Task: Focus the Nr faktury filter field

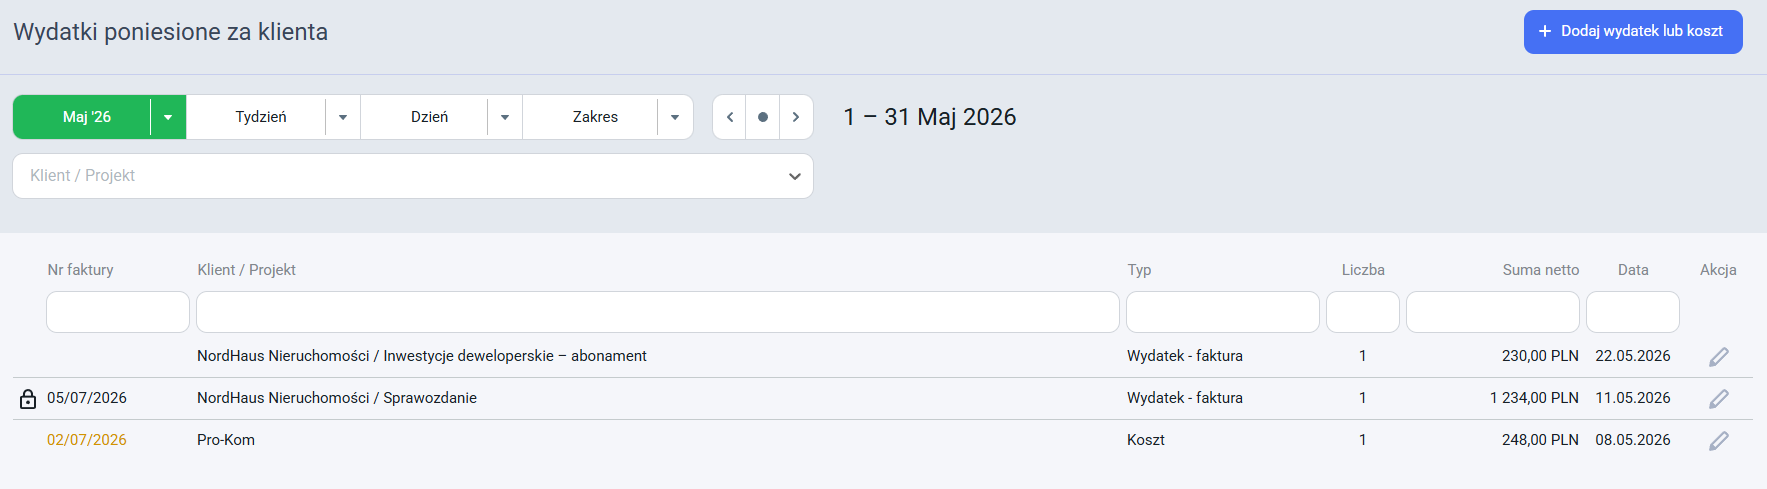Action: coord(118,312)
